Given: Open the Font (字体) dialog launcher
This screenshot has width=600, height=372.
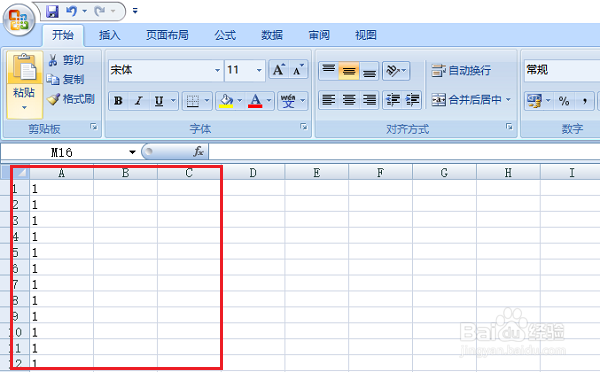Looking at the screenshot, I should pyautogui.click(x=303, y=126).
